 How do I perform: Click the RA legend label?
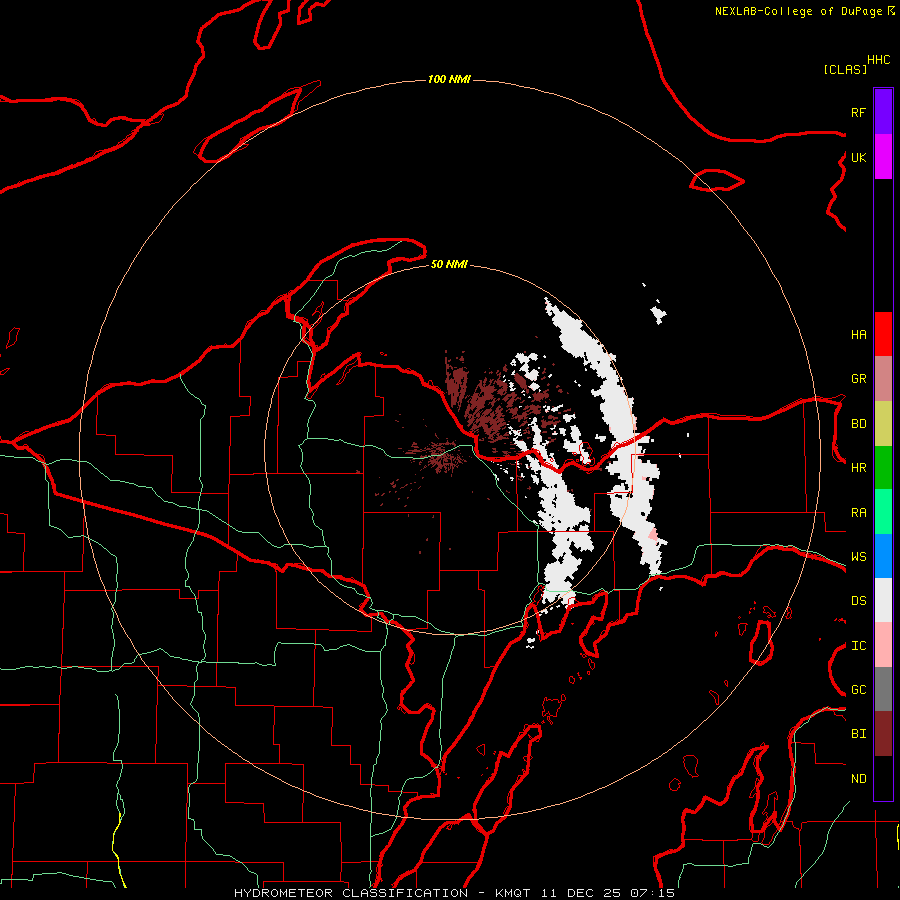pos(858,513)
